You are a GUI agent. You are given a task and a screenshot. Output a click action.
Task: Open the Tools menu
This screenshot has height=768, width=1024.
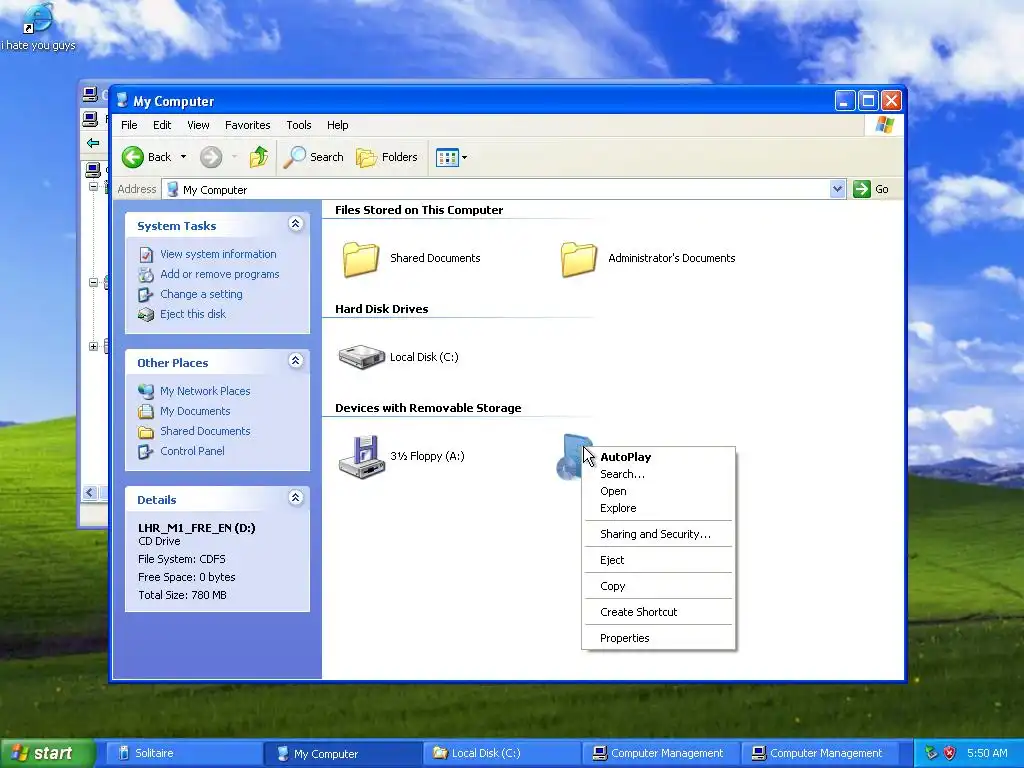[298, 125]
